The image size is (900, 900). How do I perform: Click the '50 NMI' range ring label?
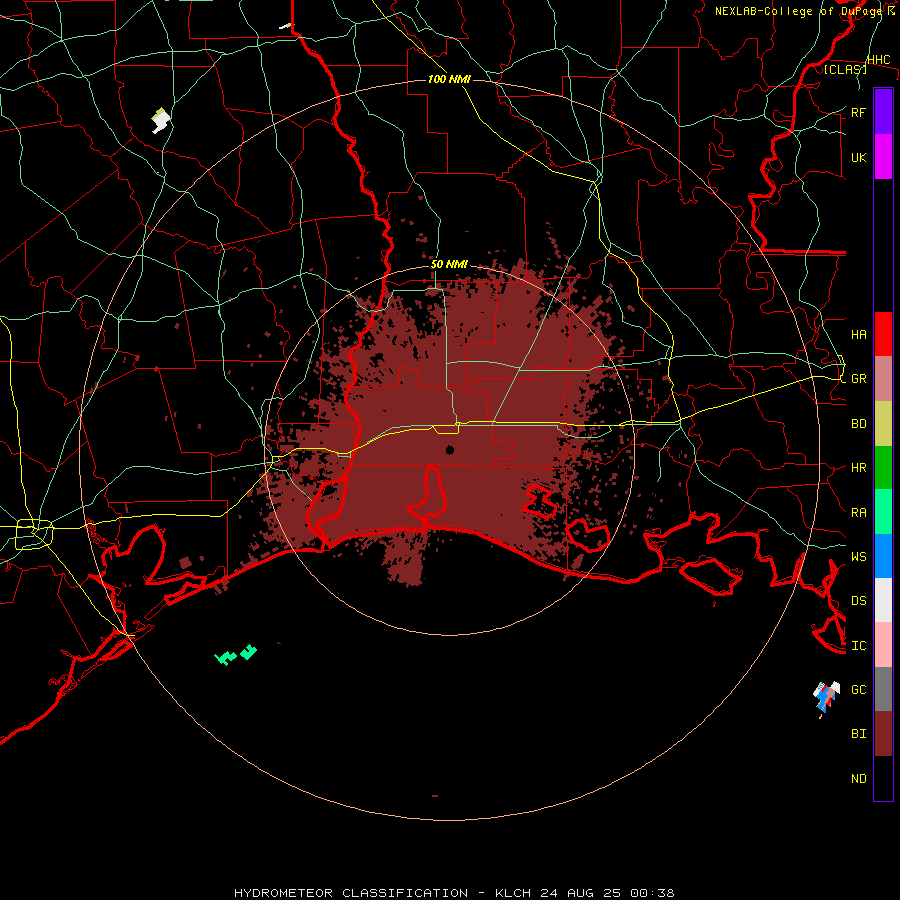pyautogui.click(x=449, y=264)
